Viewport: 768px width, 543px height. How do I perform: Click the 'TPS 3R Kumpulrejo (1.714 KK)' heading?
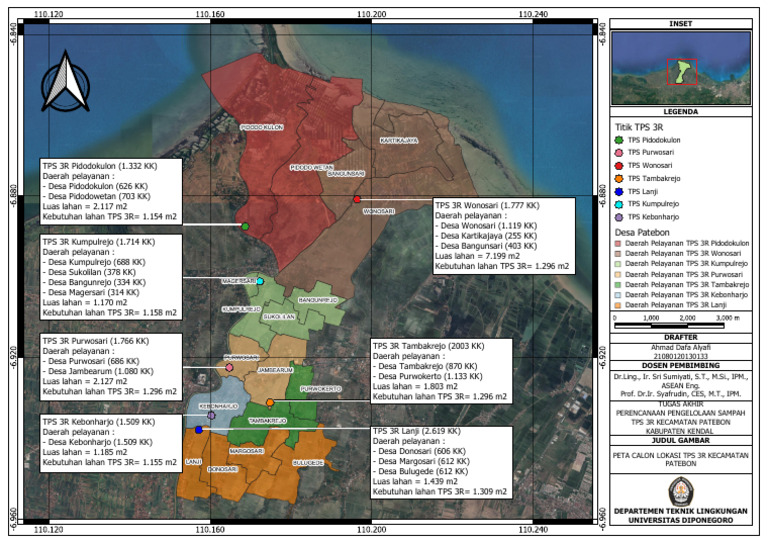tap(98, 242)
